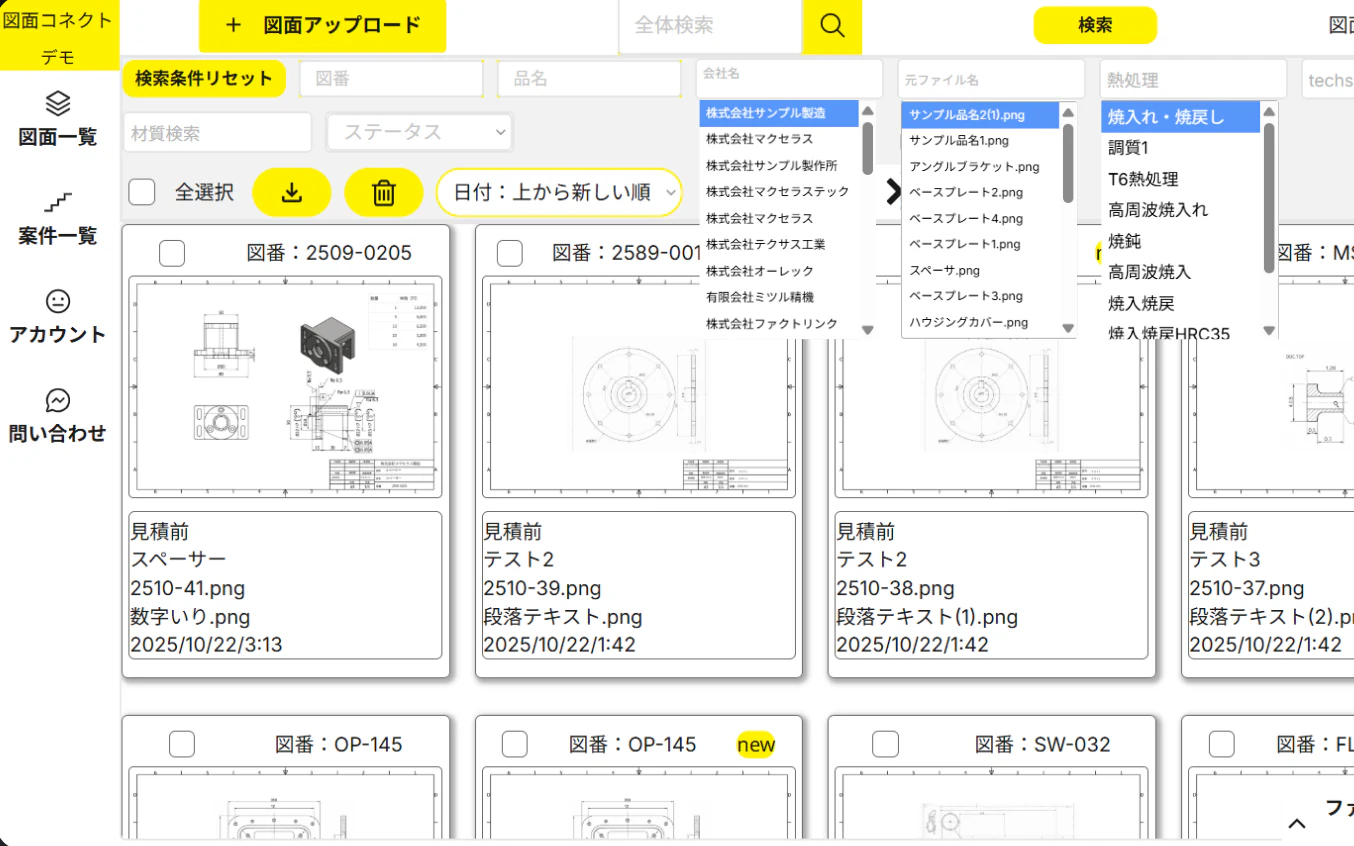Click down arrow of heat treatment list scrollbar
Image resolution: width=1354 pixels, height=846 pixels.
click(x=1269, y=330)
